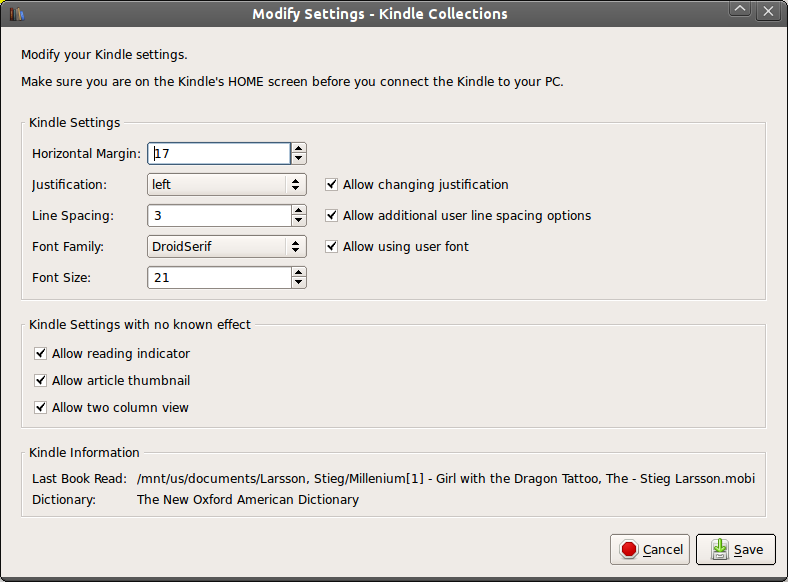Click the red stop icon on Cancel
The image size is (788, 582).
pyautogui.click(x=629, y=549)
